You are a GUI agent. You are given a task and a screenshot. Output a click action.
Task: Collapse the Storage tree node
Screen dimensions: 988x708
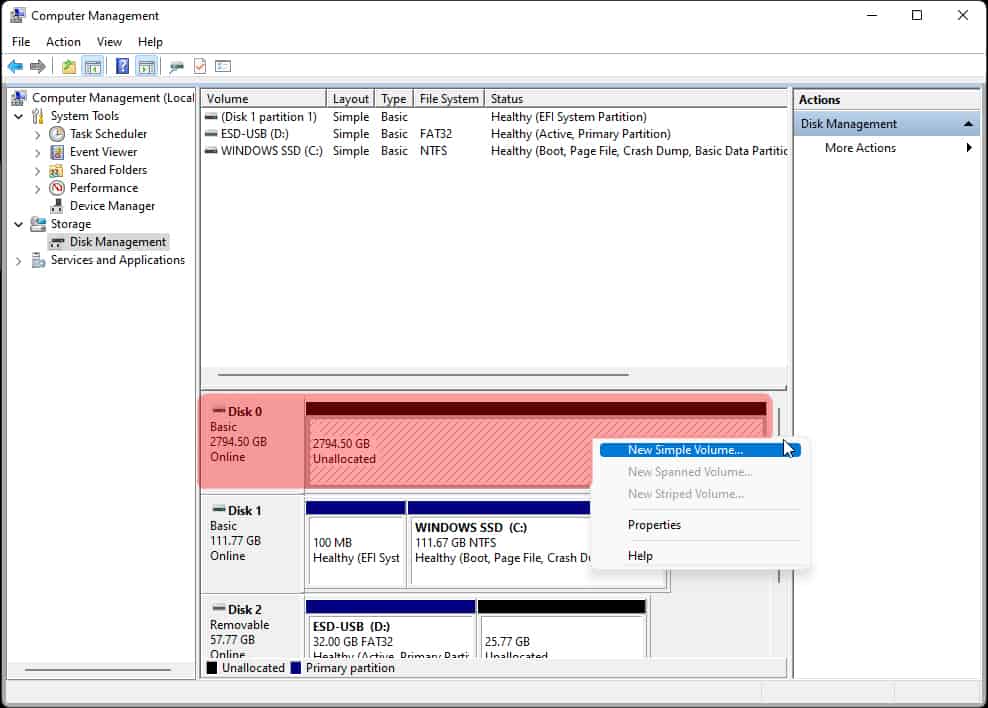pyautogui.click(x=18, y=224)
